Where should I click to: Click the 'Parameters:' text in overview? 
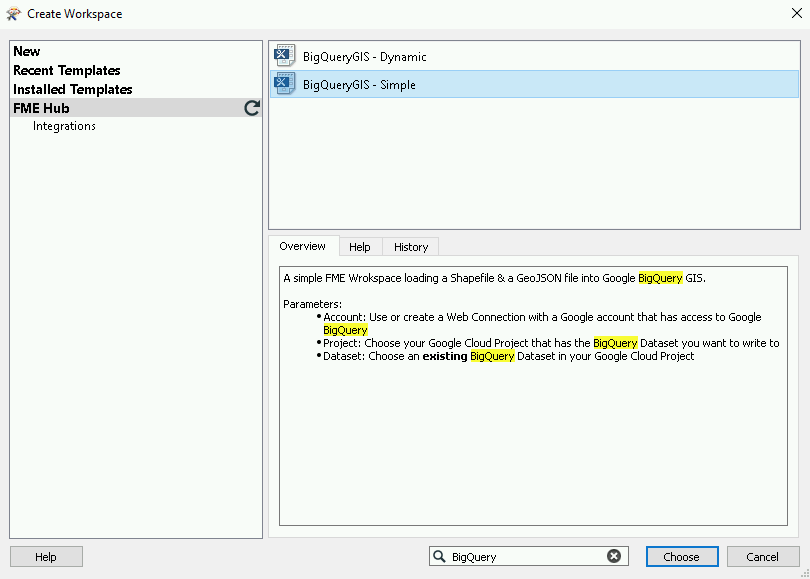pyautogui.click(x=313, y=304)
